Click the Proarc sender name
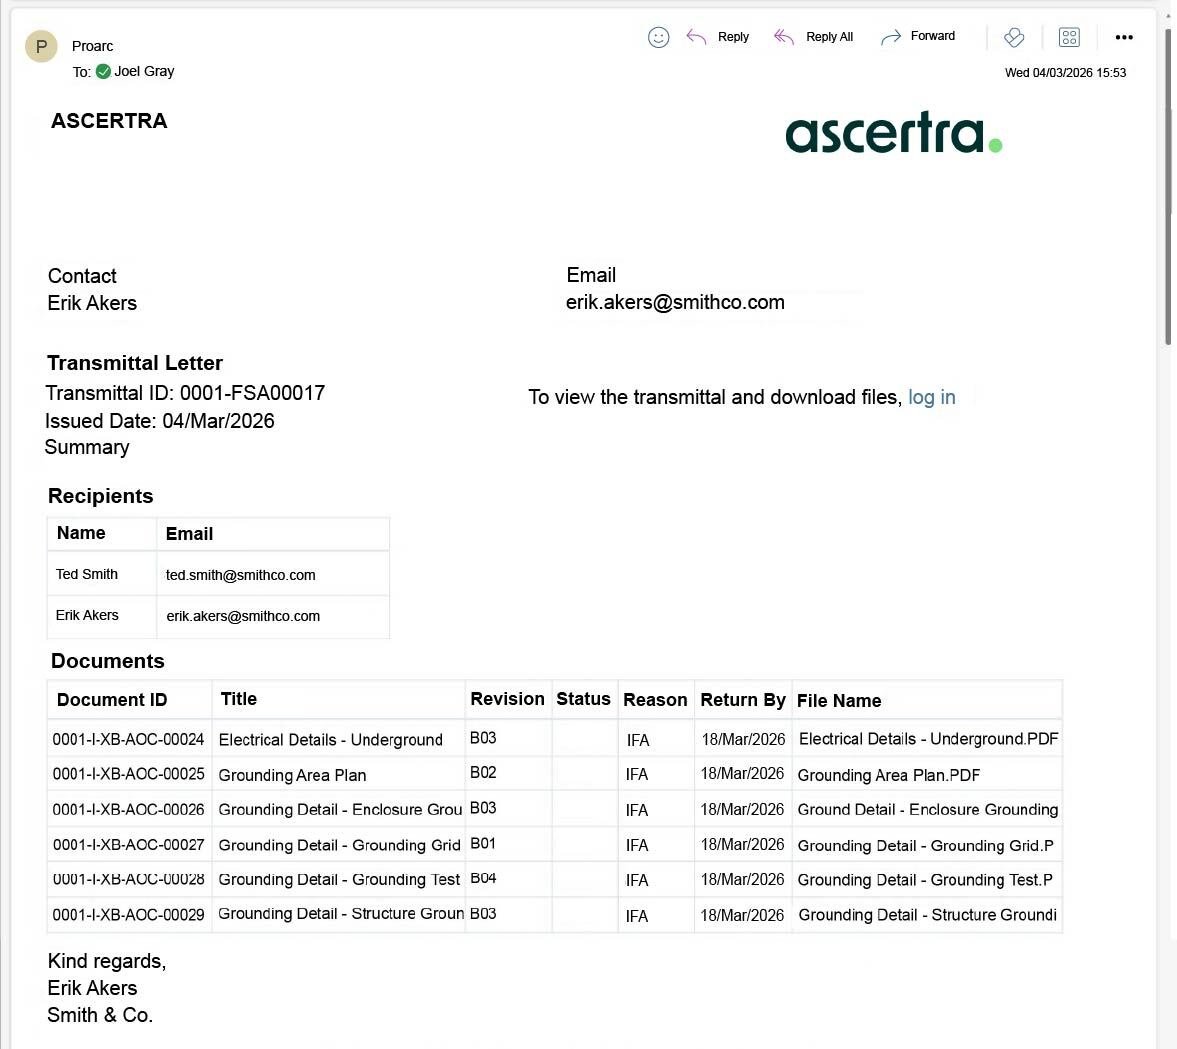1177x1049 pixels. (92, 46)
